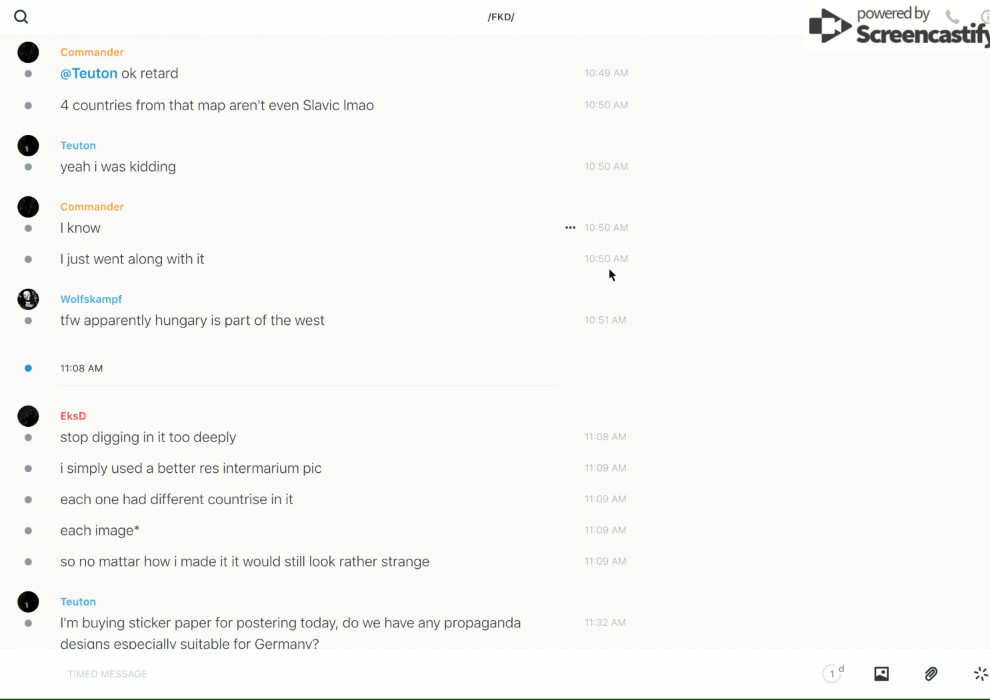This screenshot has height=700, width=990.
Task: Click the @Teuton mention link
Action: coord(89,74)
